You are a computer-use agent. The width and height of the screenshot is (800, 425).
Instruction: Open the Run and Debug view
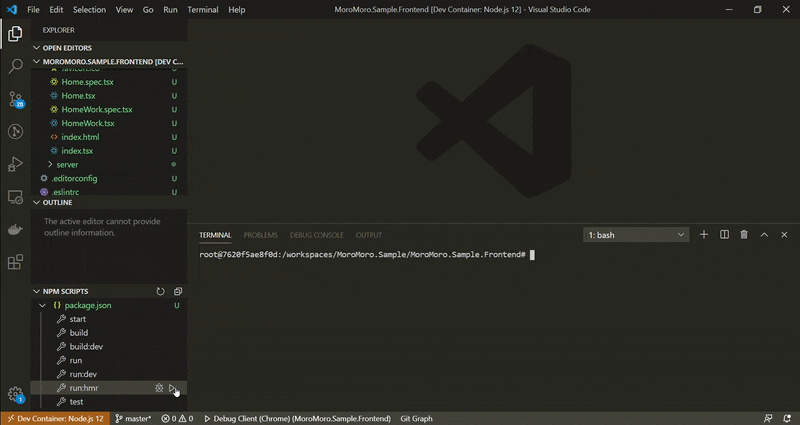coord(15,164)
